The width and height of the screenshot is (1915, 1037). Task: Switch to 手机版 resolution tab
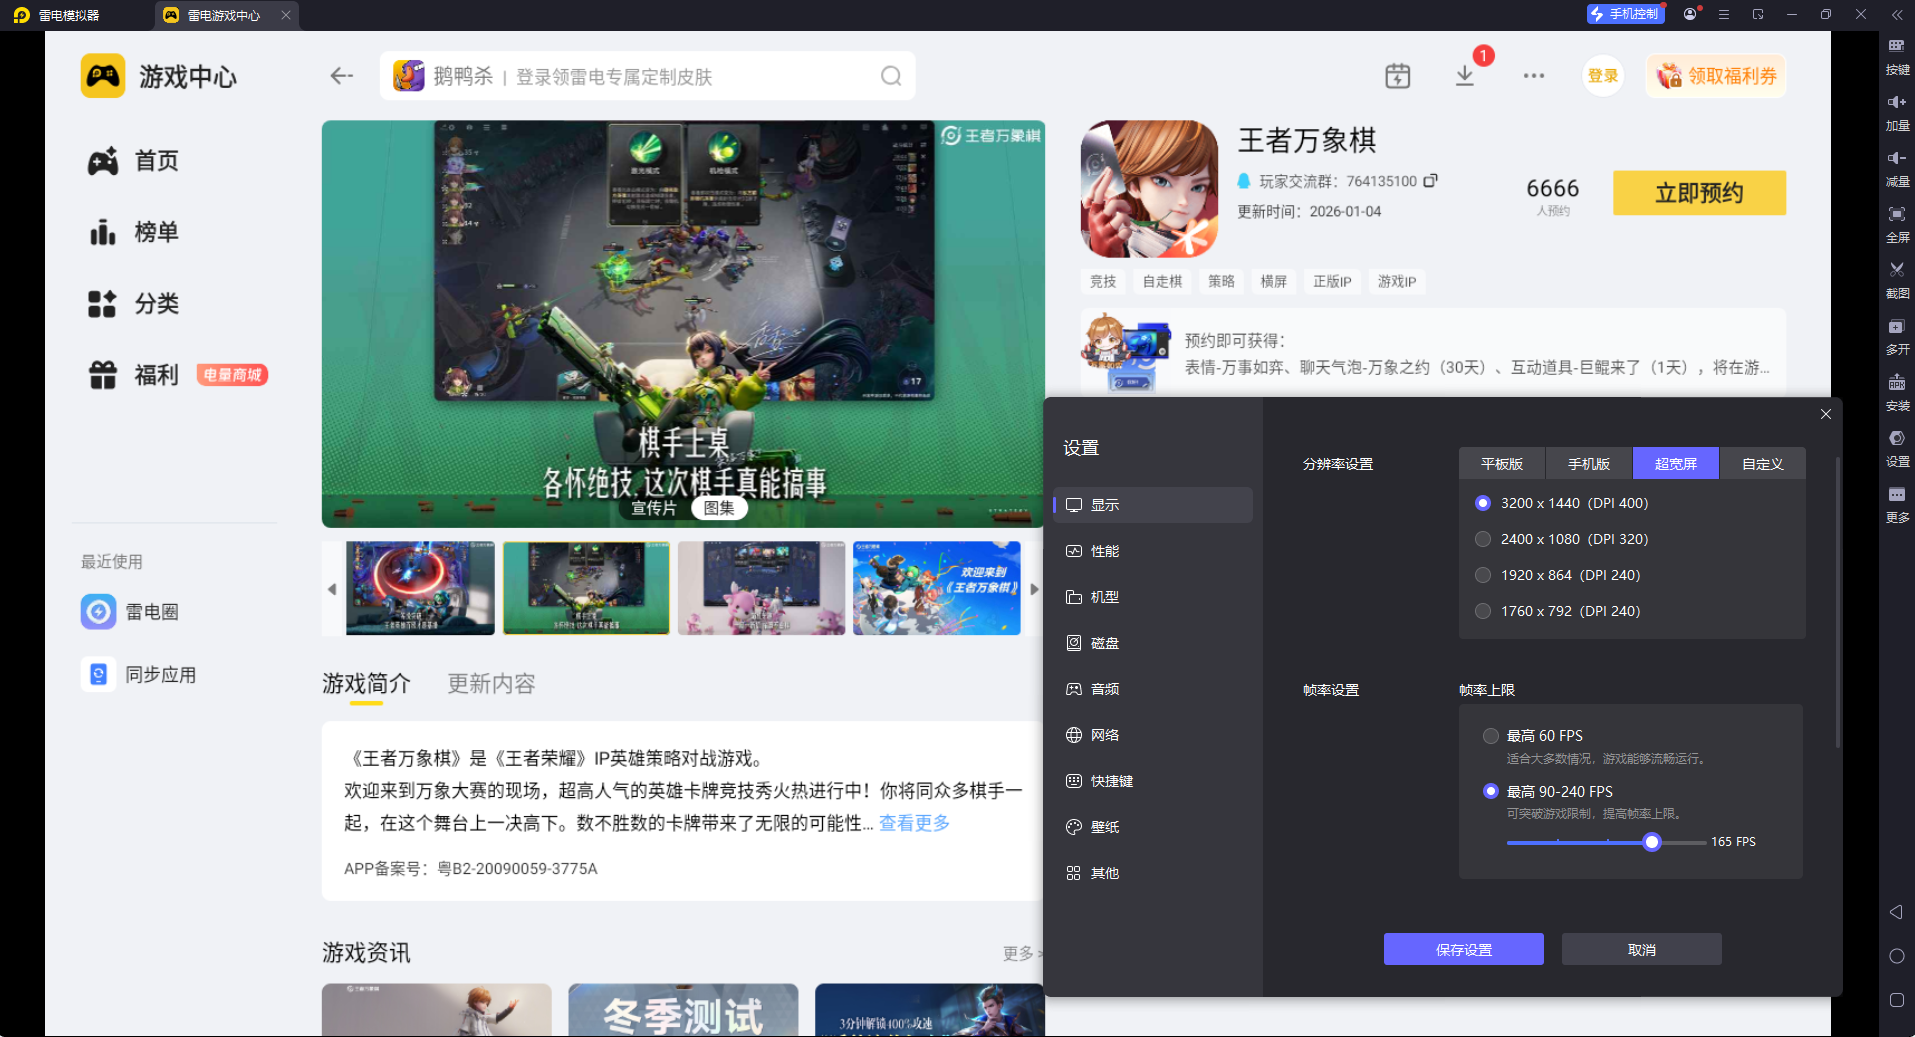1589,464
